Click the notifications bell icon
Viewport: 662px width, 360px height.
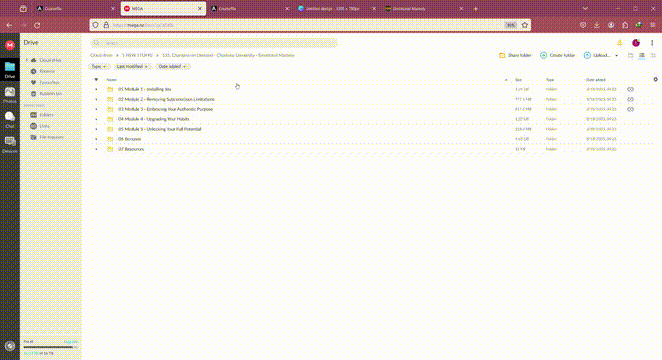pos(620,43)
